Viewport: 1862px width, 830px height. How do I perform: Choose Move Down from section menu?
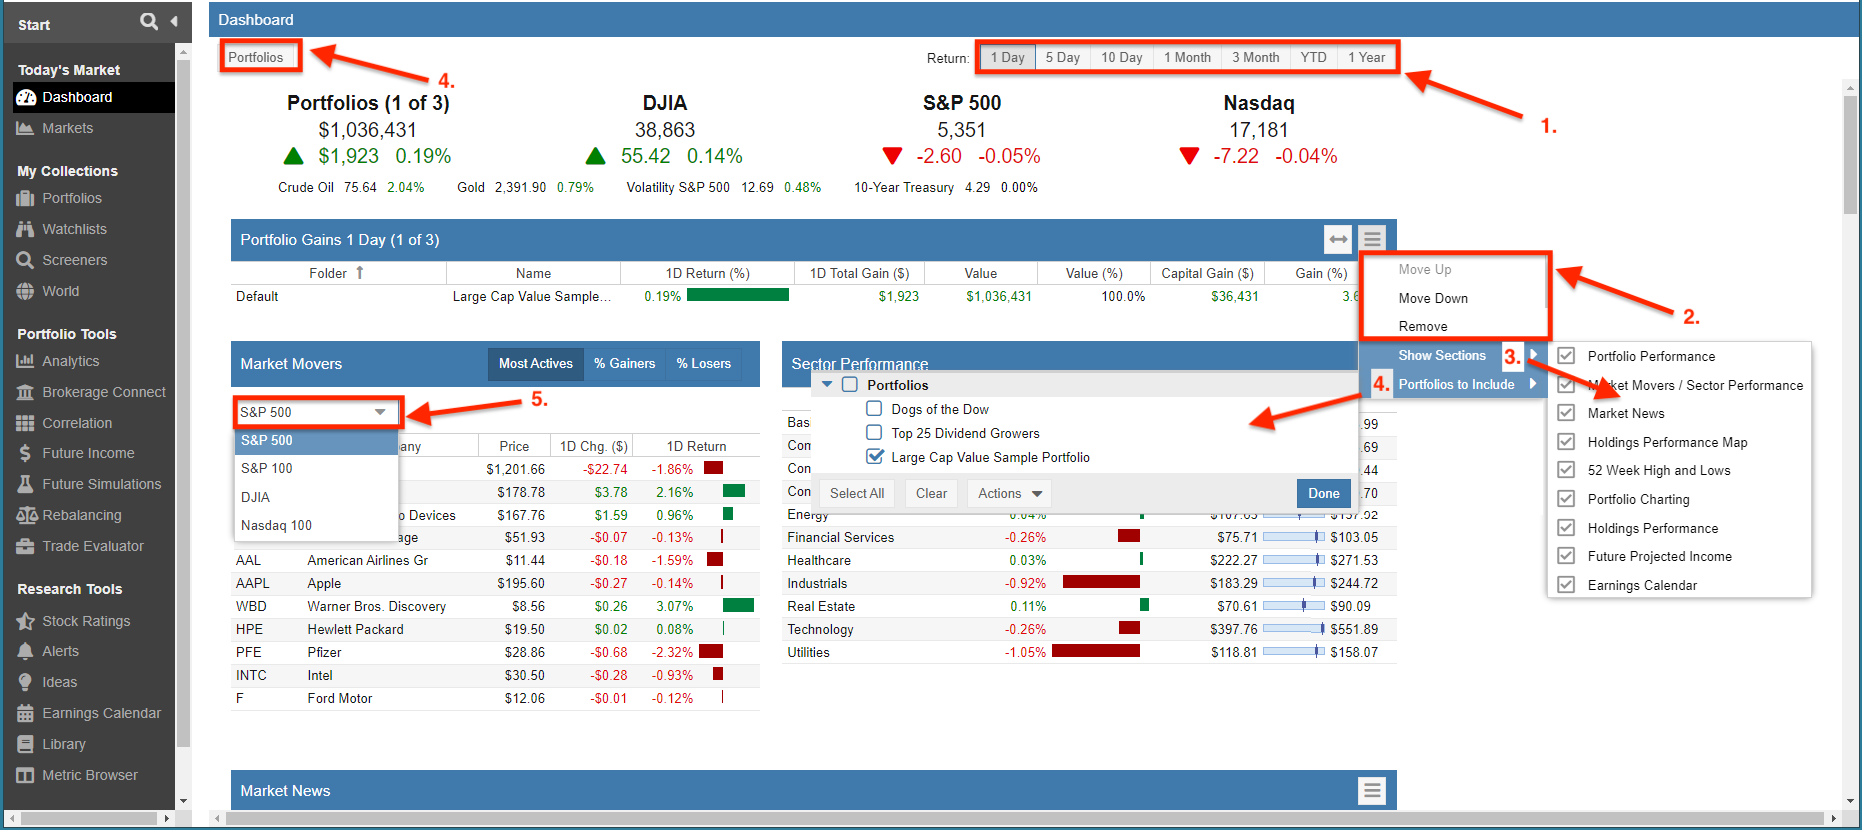[1433, 298]
